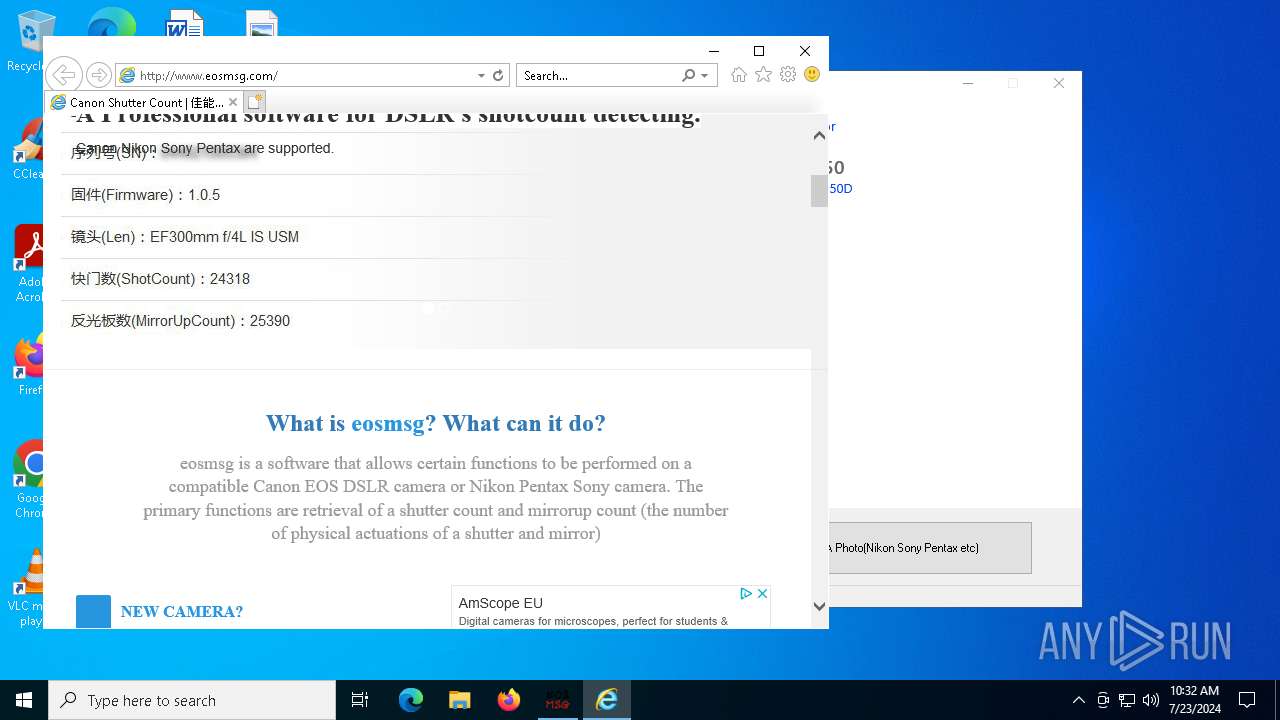Viewport: 1280px width, 720px height.
Task: Close the Canon Shutter Count tab
Action: [233, 102]
